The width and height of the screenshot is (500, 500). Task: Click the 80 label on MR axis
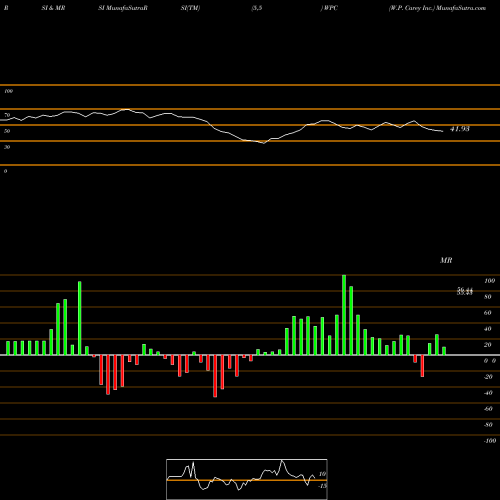click(x=488, y=297)
